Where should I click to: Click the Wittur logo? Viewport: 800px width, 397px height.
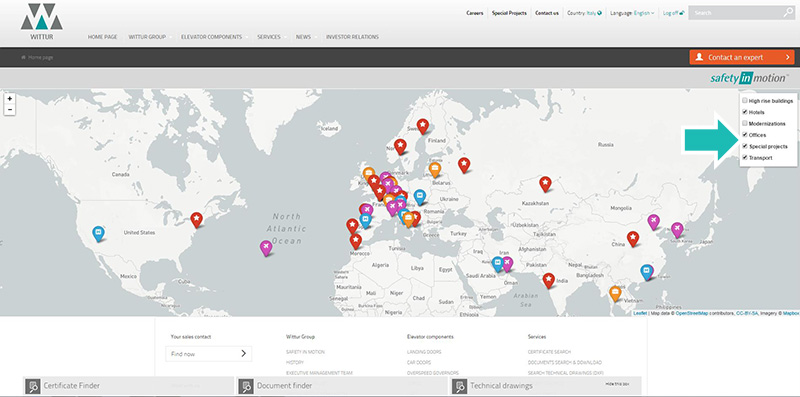[42, 21]
